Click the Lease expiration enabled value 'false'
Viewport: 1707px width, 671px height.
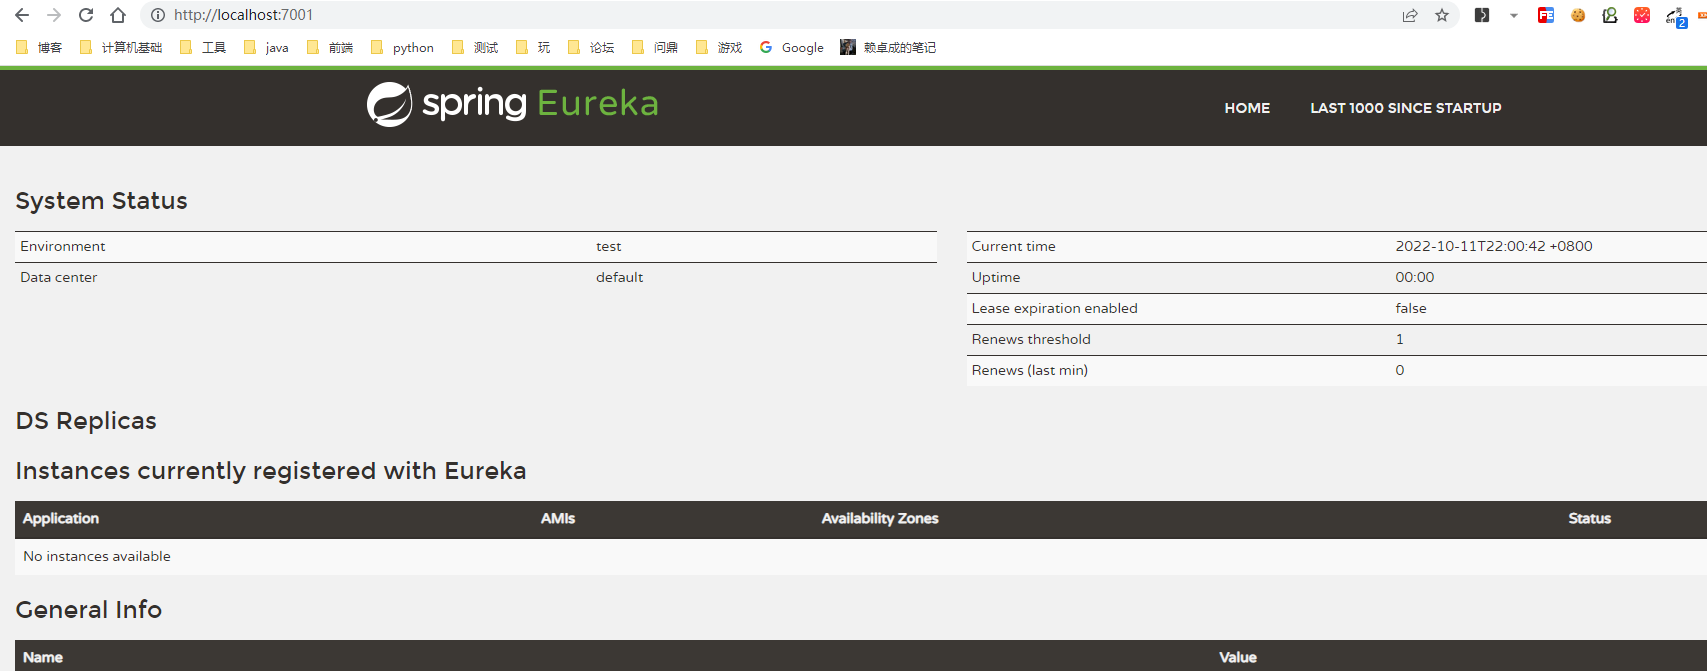(1411, 308)
